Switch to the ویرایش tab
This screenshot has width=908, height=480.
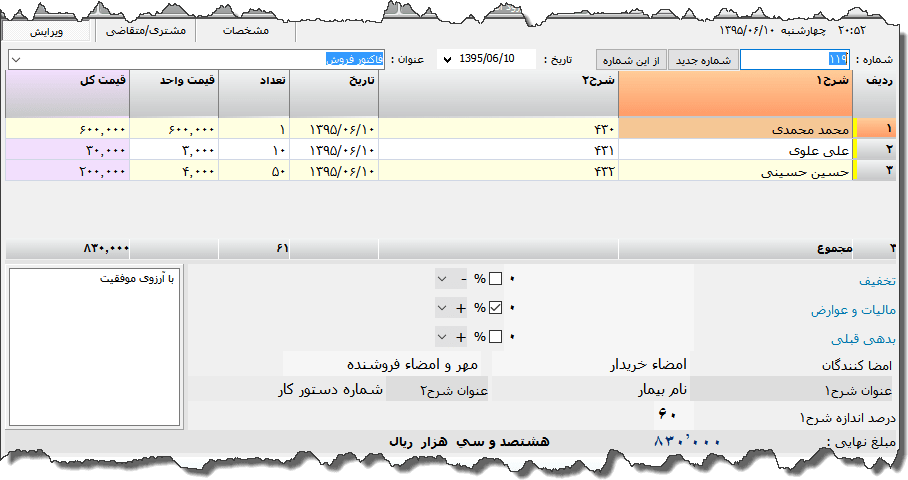[46, 31]
